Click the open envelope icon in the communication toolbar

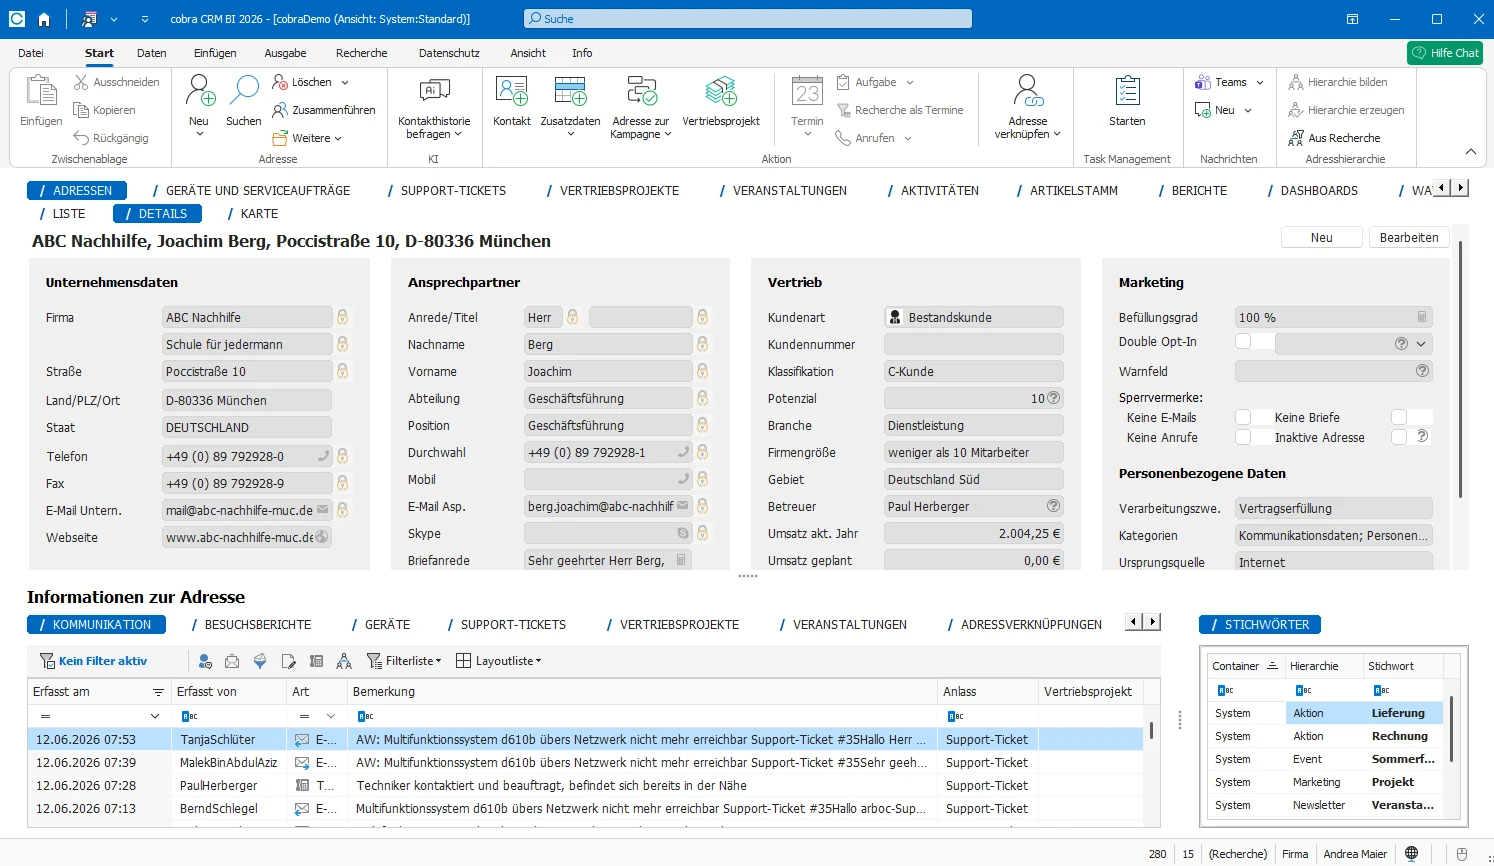point(232,661)
